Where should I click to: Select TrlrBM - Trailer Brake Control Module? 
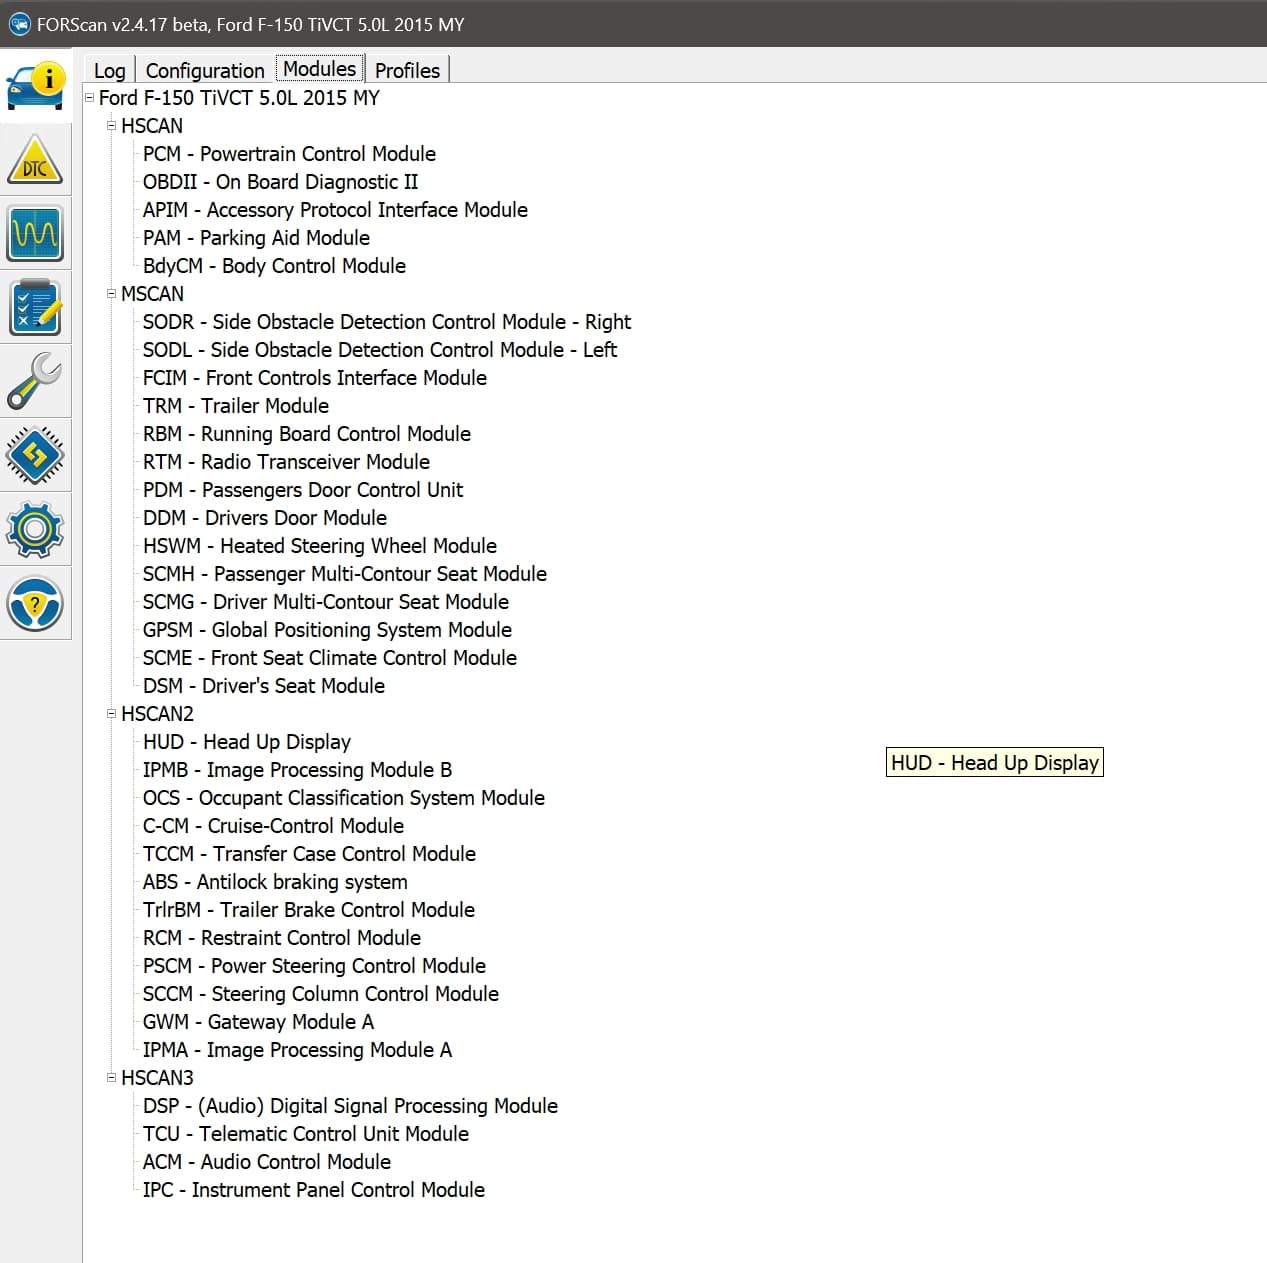[309, 910]
